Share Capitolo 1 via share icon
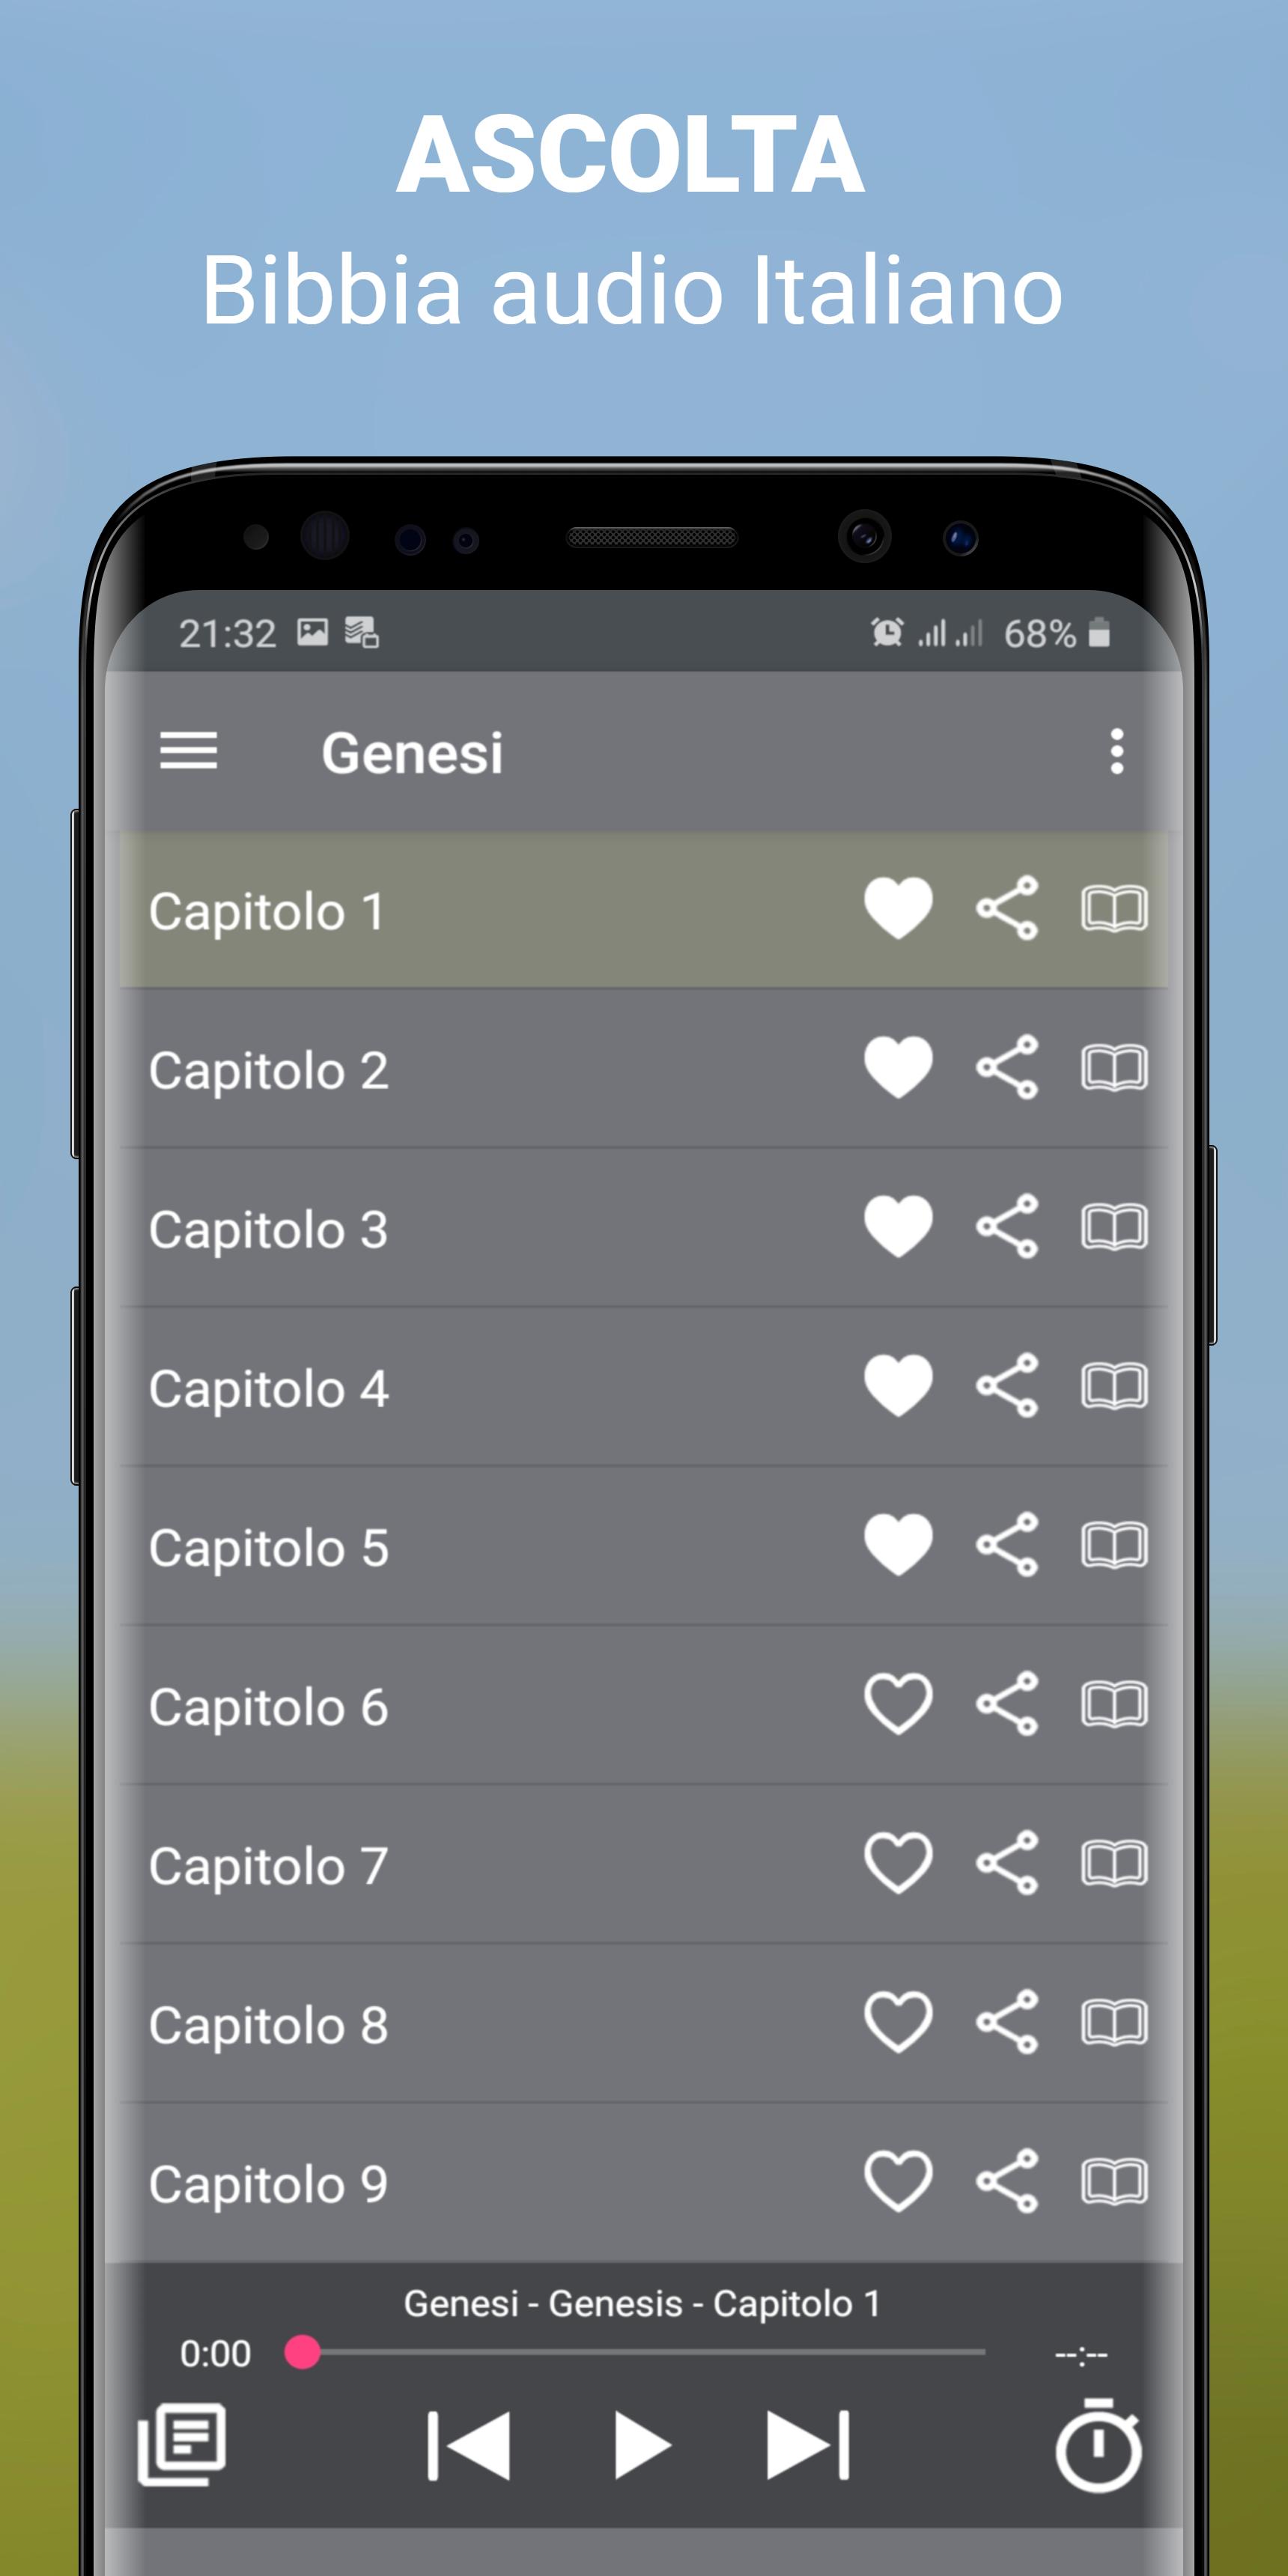The width and height of the screenshot is (1288, 2576). [x=1007, y=908]
